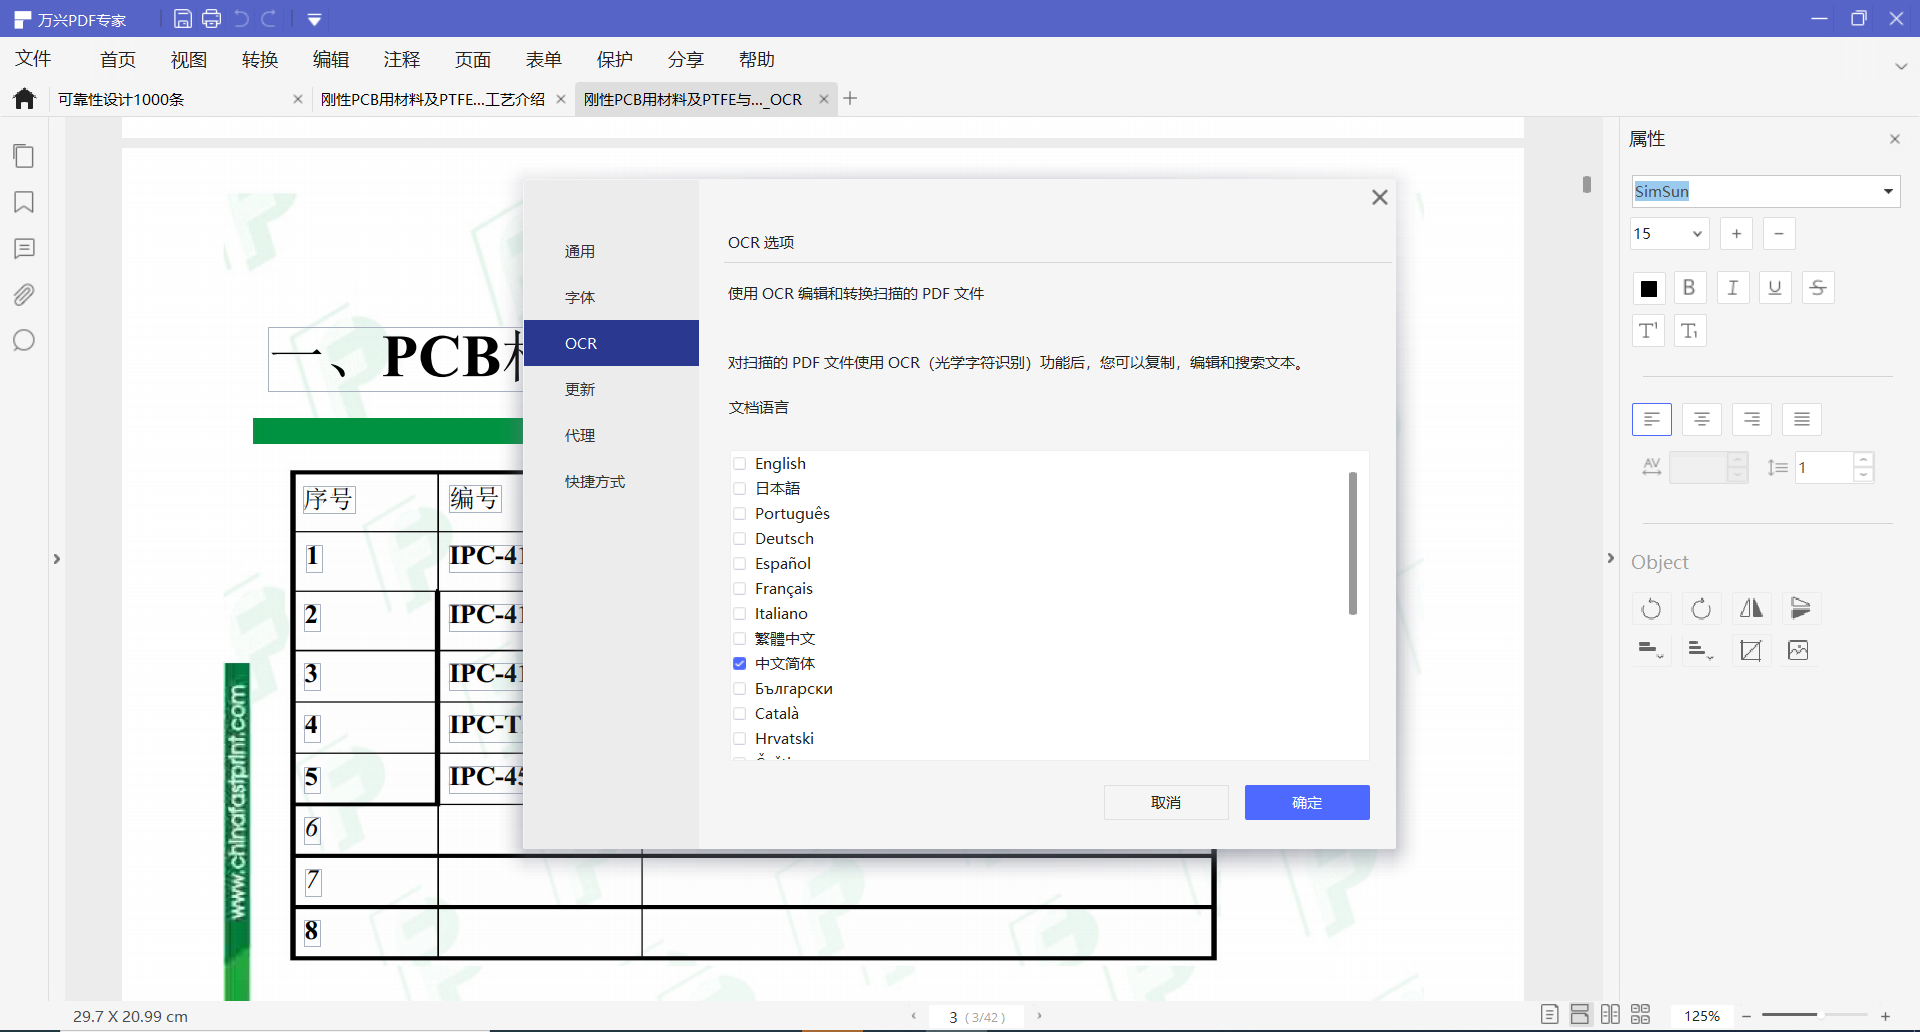This screenshot has width=1920, height=1032.
Task: Apply superscript formatting
Action: pos(1648,331)
